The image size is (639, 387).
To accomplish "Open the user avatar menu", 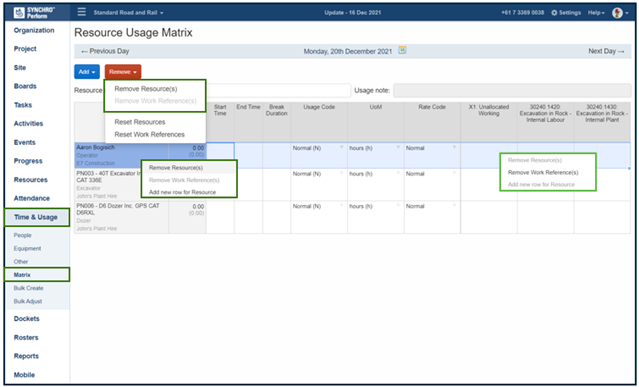I will [620, 13].
